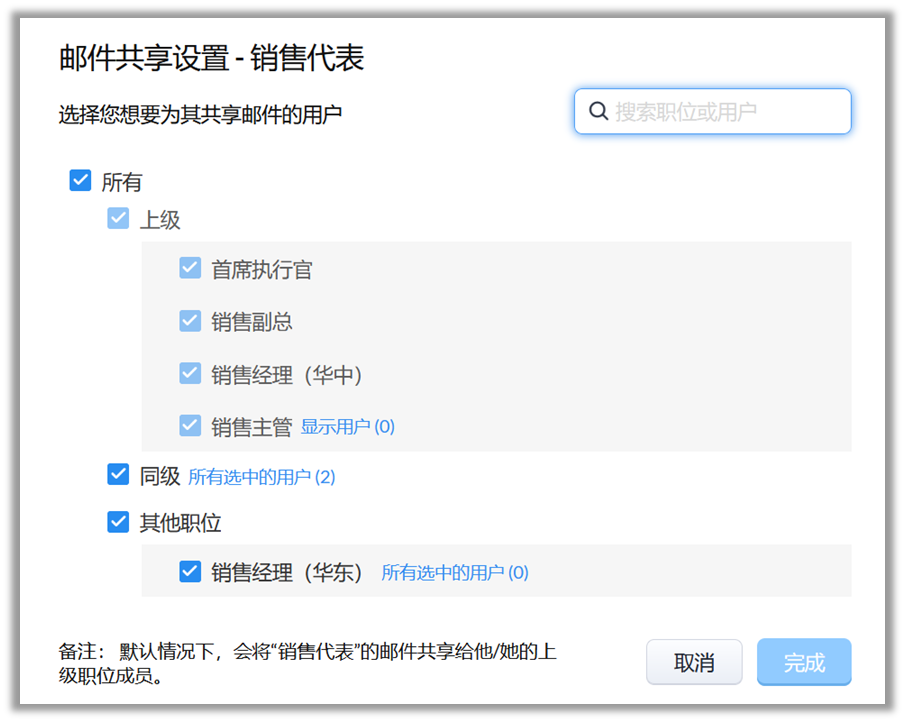Open 所有选中的用户 (0) link beside 销售经理（华东）
This screenshot has height=722, width=905.
(x=455, y=573)
